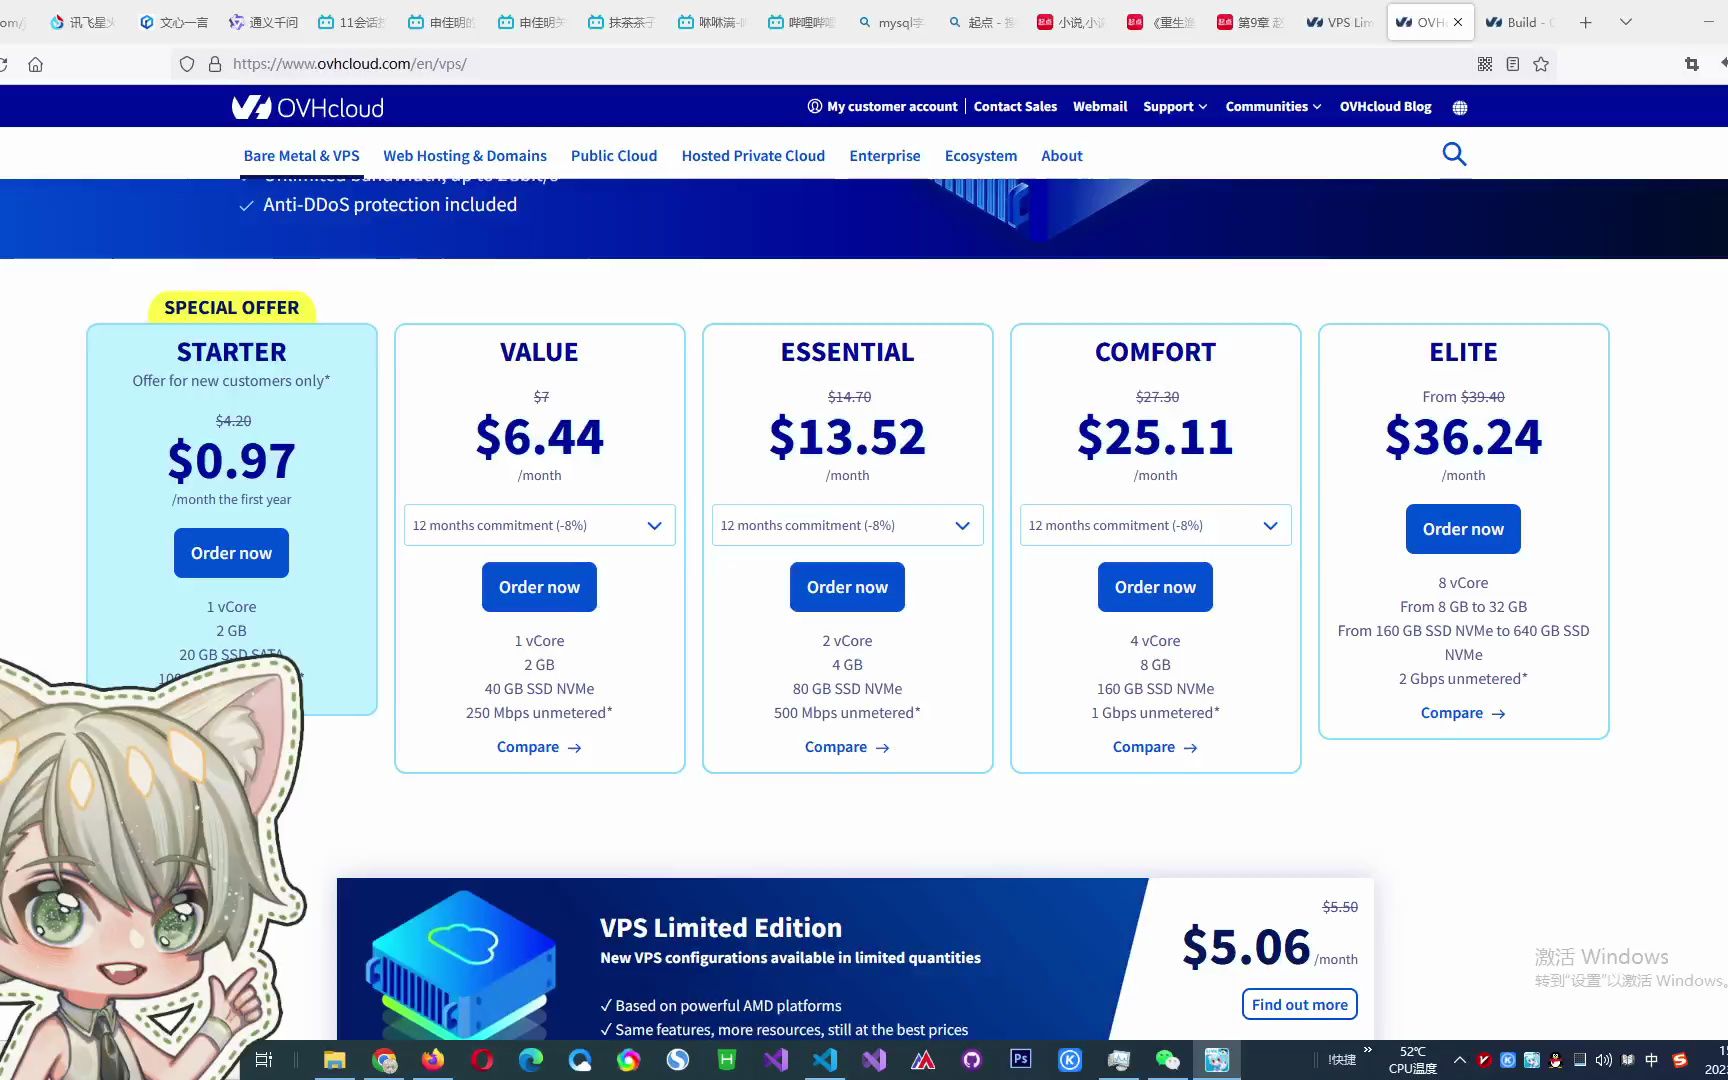Open Ecosystem menu
Screen dimensions: 1728x1080
click(981, 156)
